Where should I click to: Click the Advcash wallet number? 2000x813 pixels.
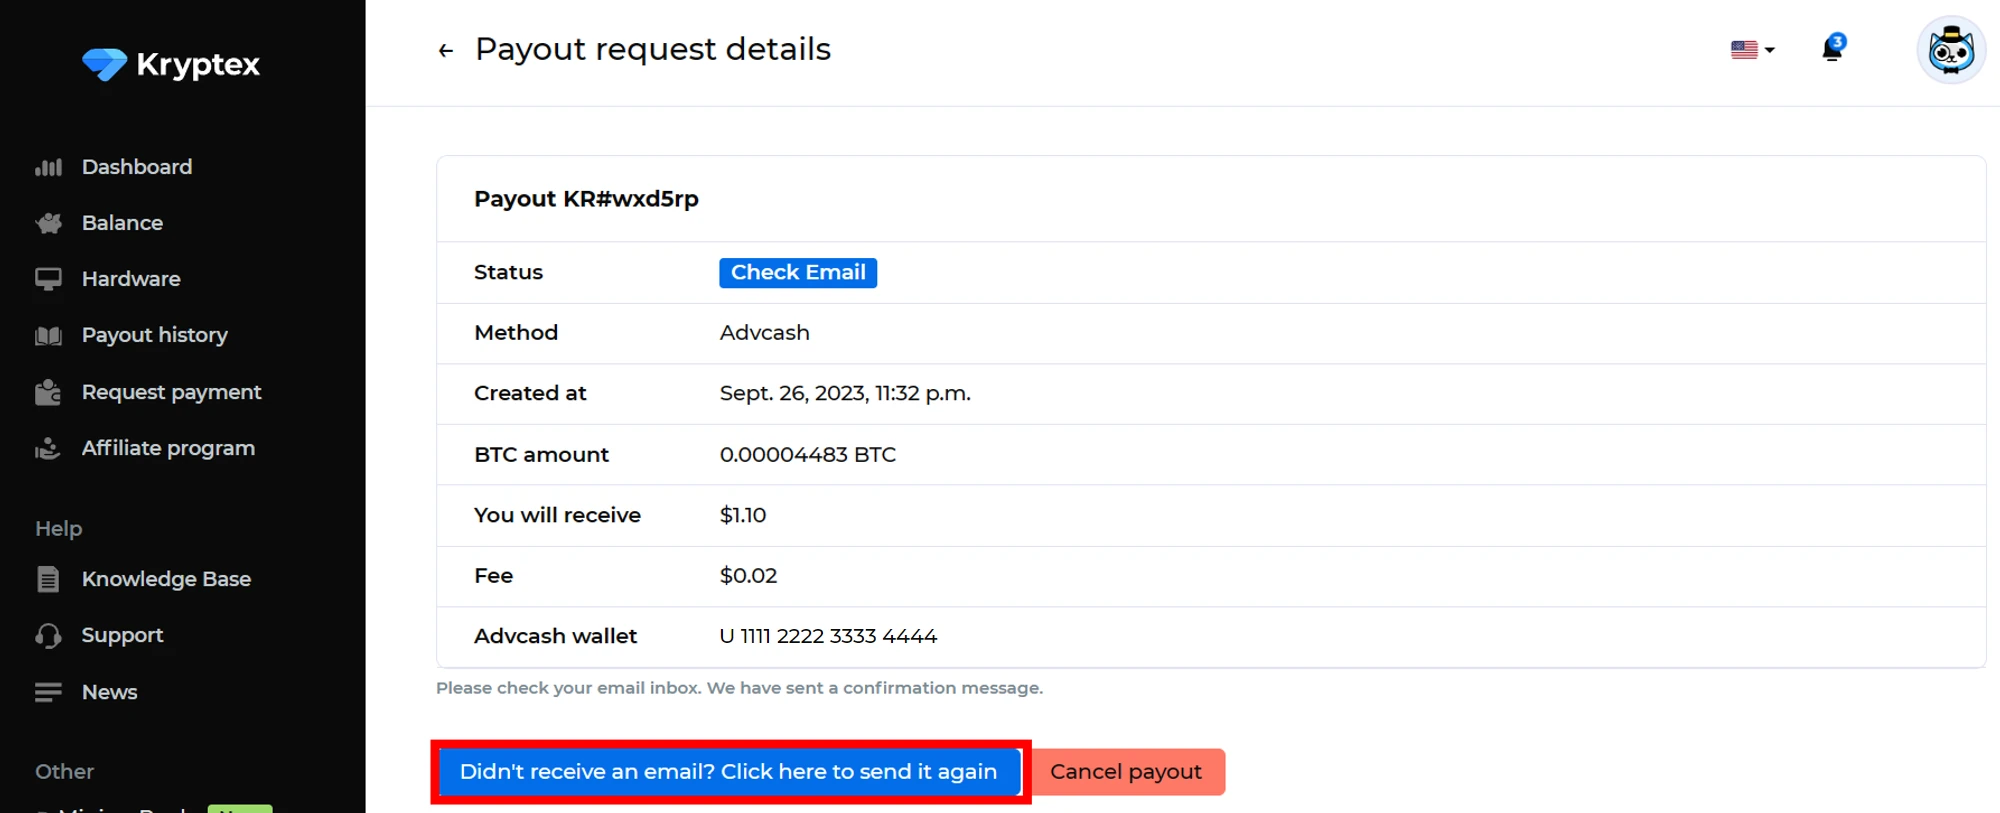coord(828,636)
